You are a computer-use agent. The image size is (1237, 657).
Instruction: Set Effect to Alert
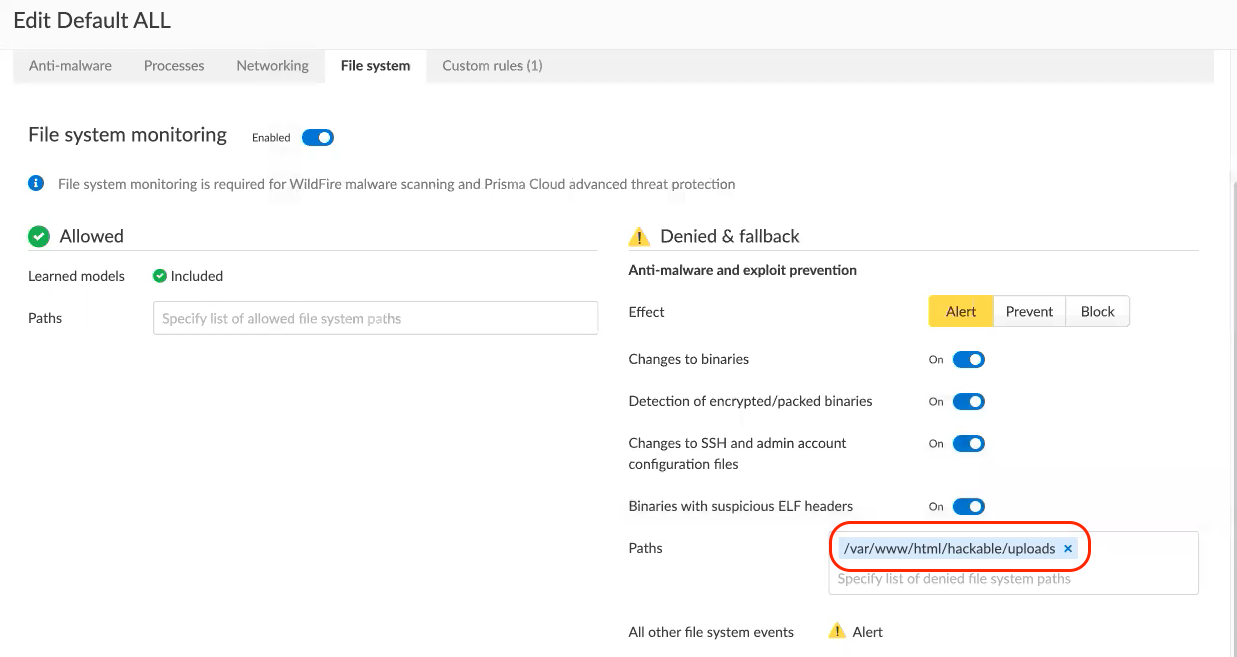click(x=960, y=311)
